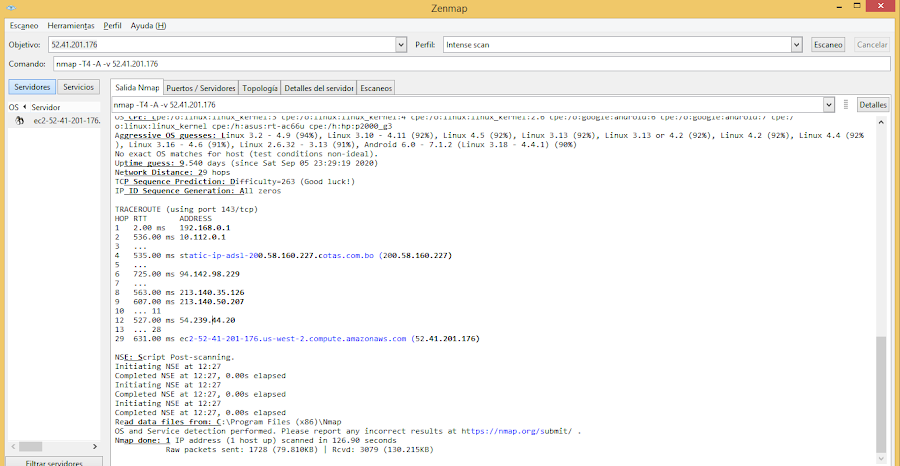Select the Servidores toggle button
This screenshot has width=900, height=466.
[32, 87]
